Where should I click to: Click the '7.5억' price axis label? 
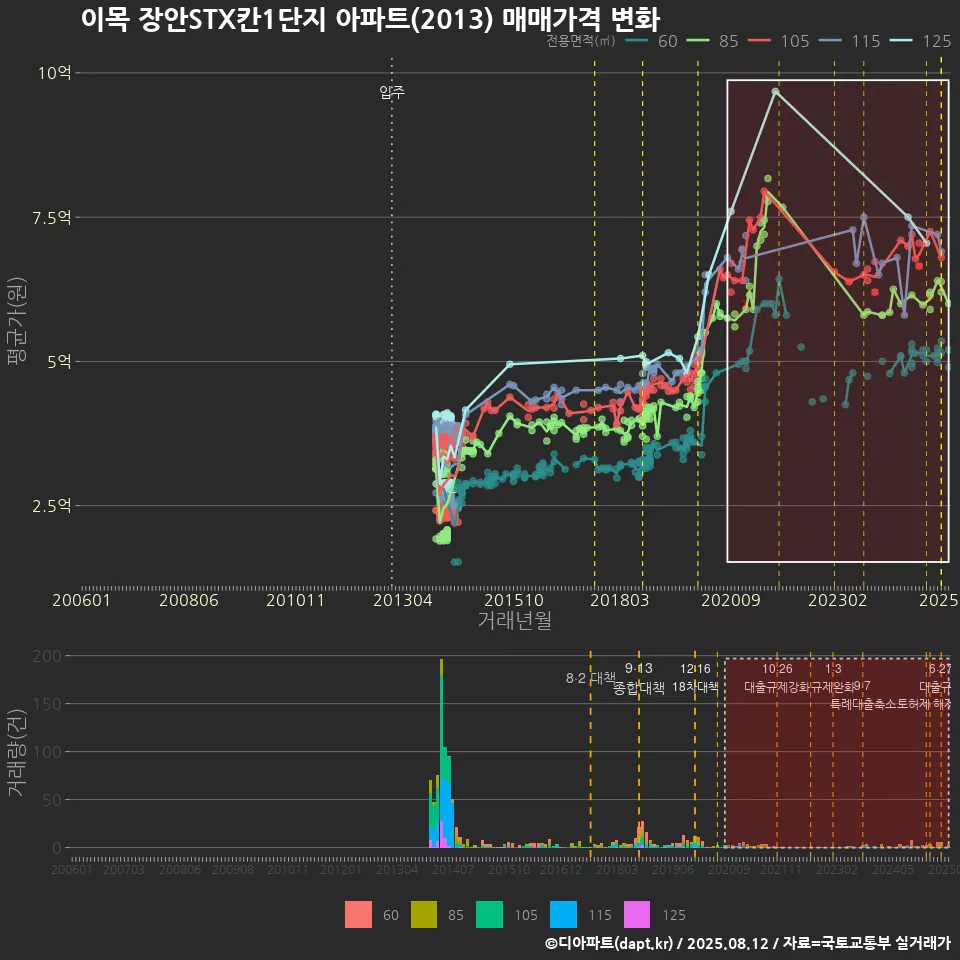click(51, 217)
